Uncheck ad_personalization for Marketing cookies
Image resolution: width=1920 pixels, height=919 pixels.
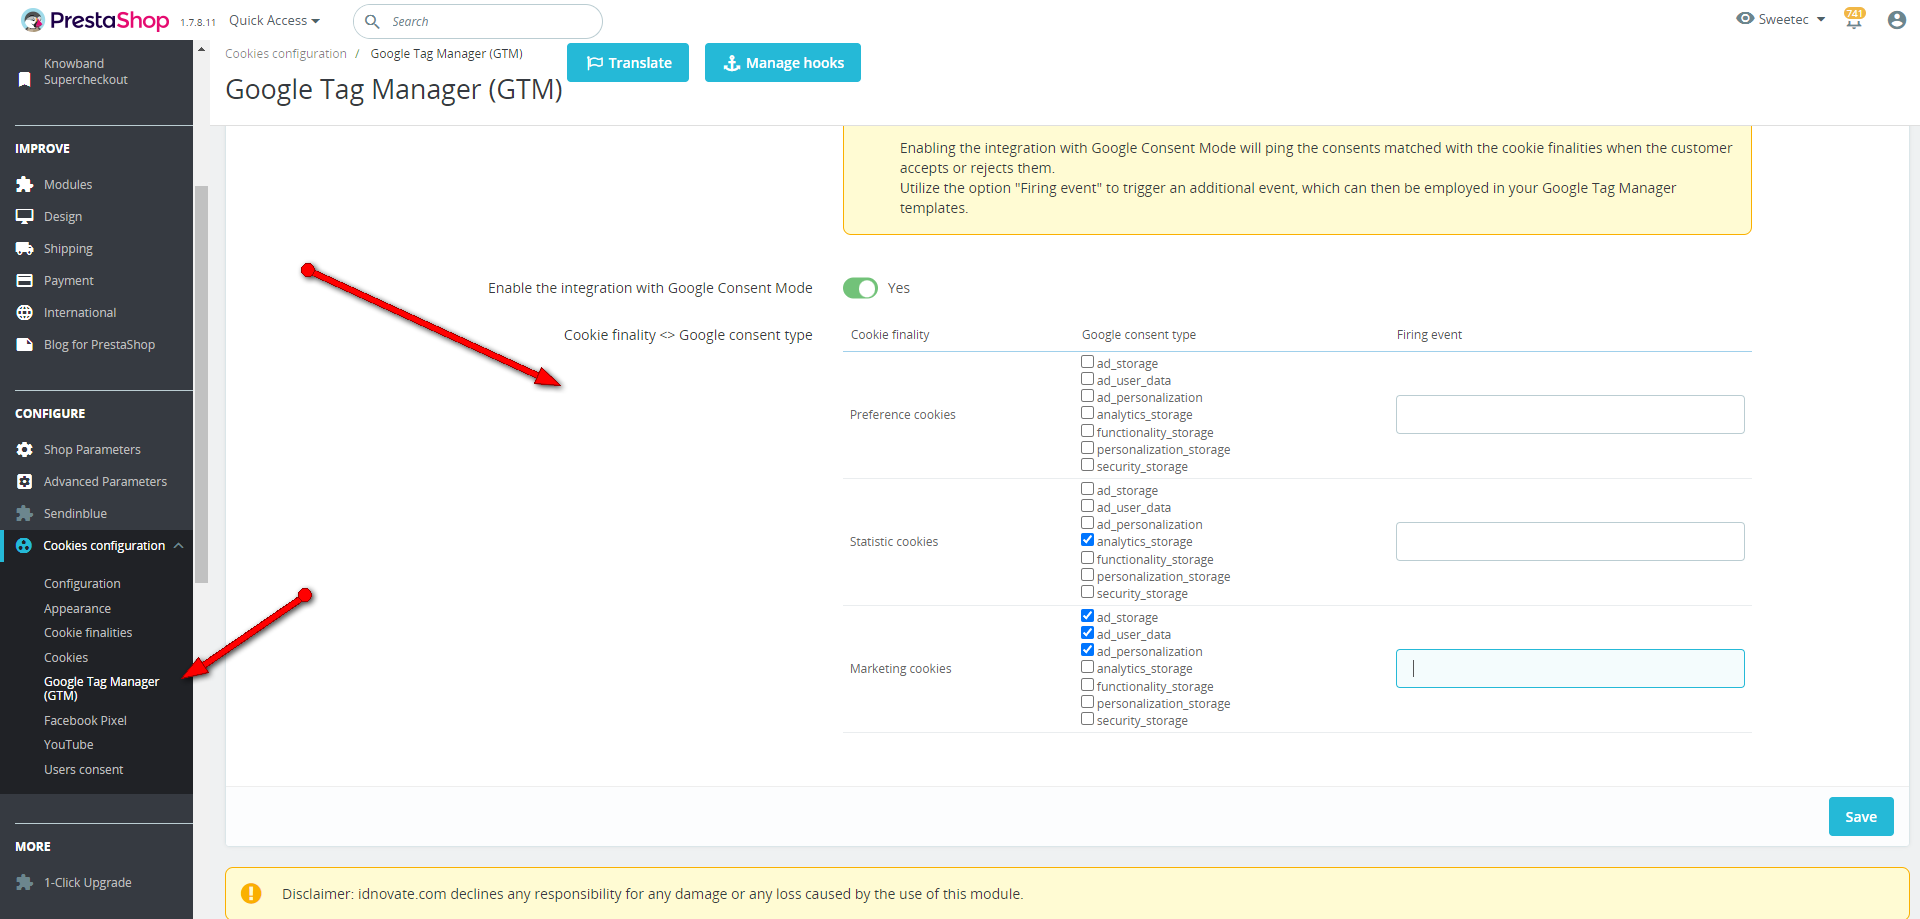coord(1087,650)
